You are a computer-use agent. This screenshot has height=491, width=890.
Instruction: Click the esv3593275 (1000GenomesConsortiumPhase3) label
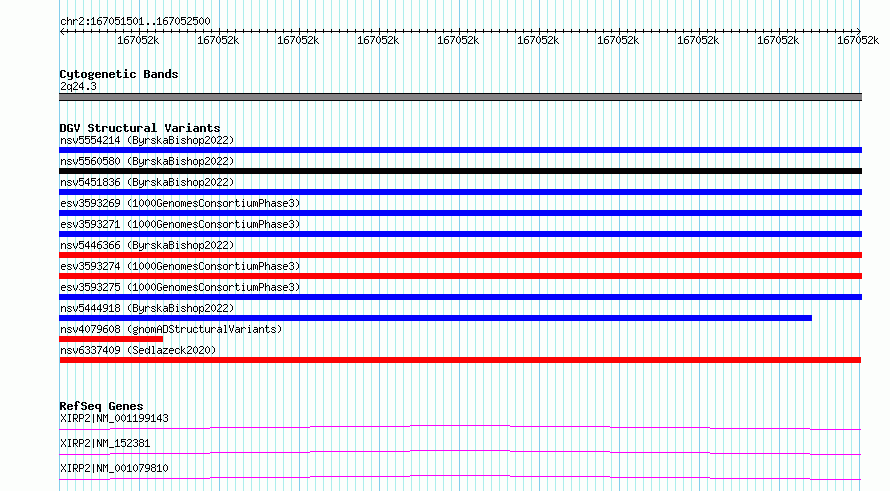(180, 287)
